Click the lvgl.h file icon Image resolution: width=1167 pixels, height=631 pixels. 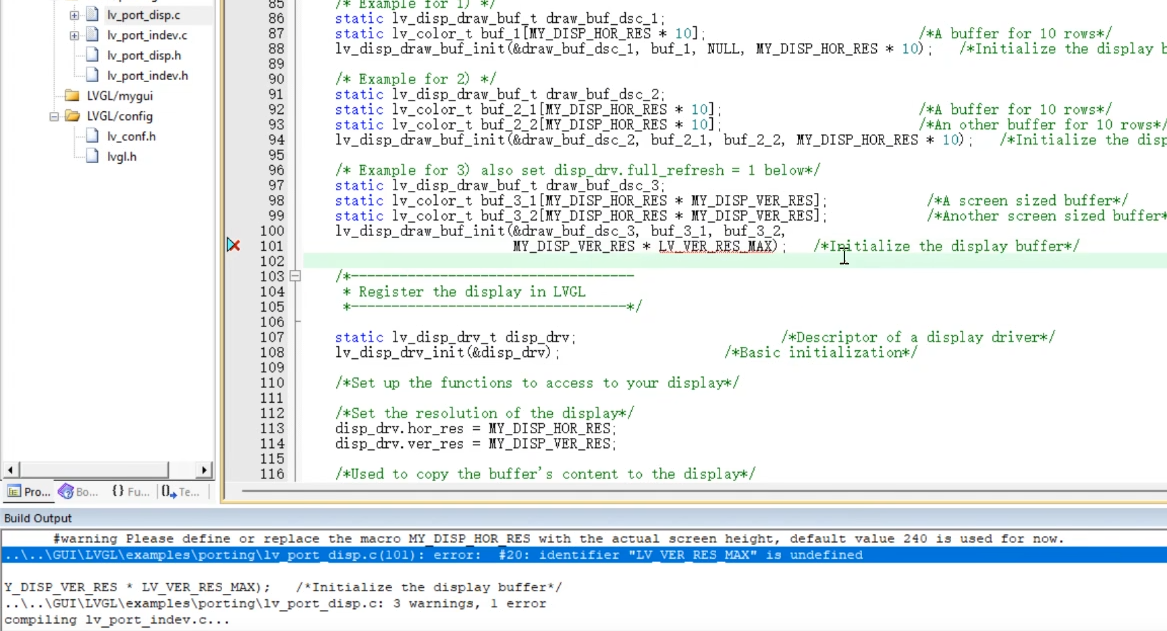pyautogui.click(x=92, y=156)
